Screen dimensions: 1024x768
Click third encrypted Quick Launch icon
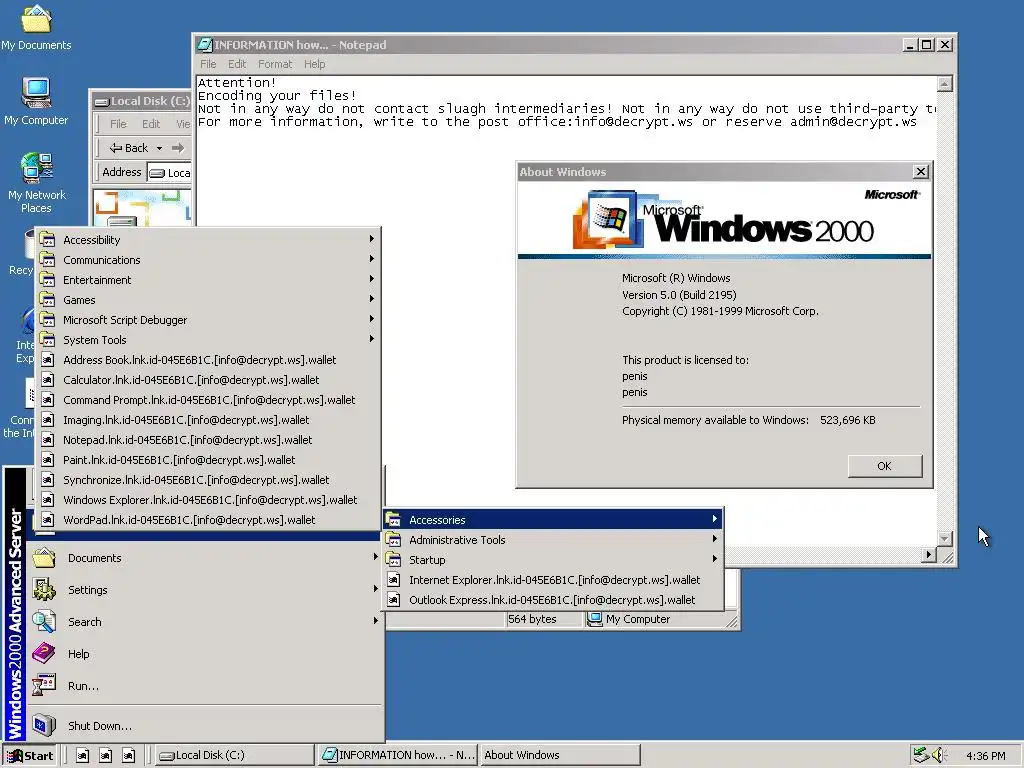pyautogui.click(x=129, y=756)
